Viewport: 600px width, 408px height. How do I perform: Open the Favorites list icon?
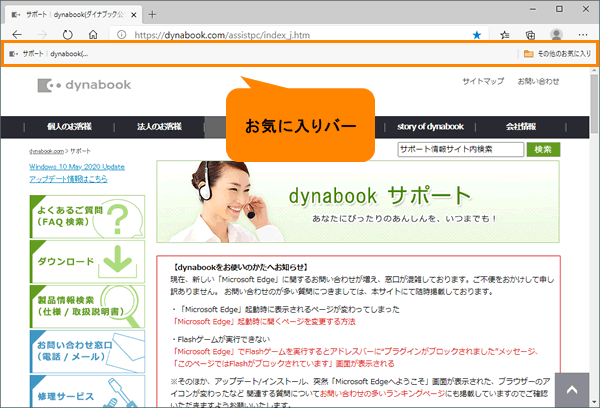coord(505,35)
